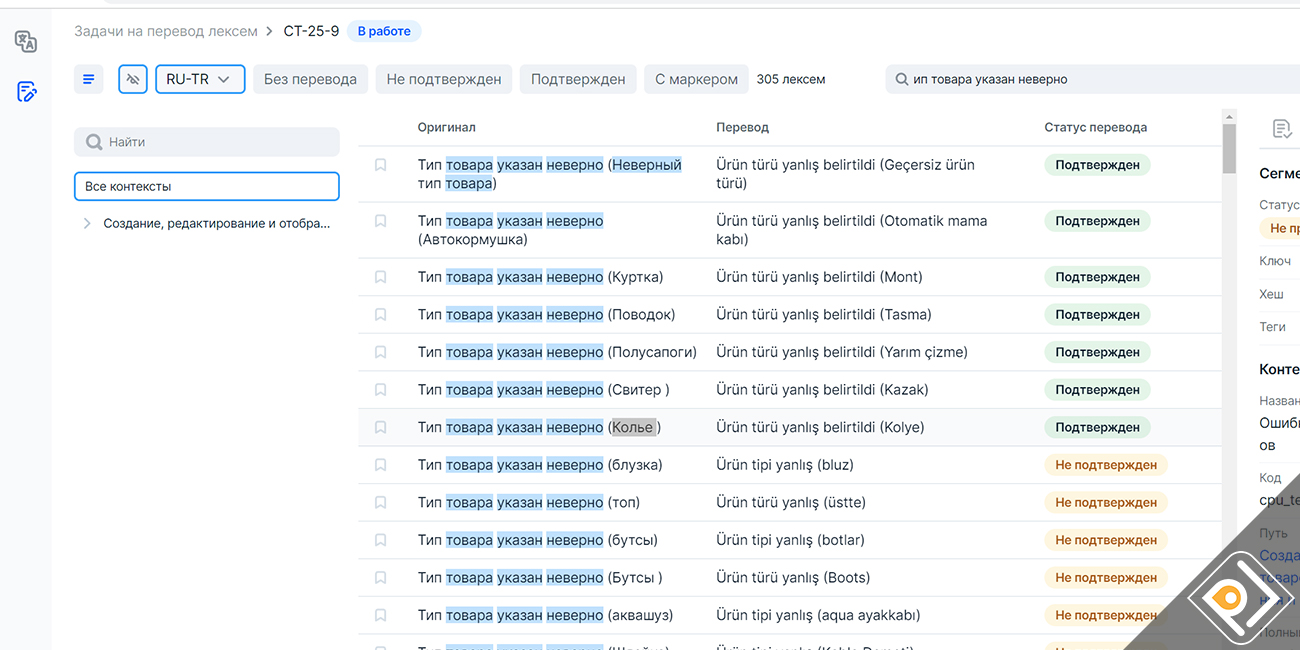Filter by 'Без перевода' status

point(310,79)
